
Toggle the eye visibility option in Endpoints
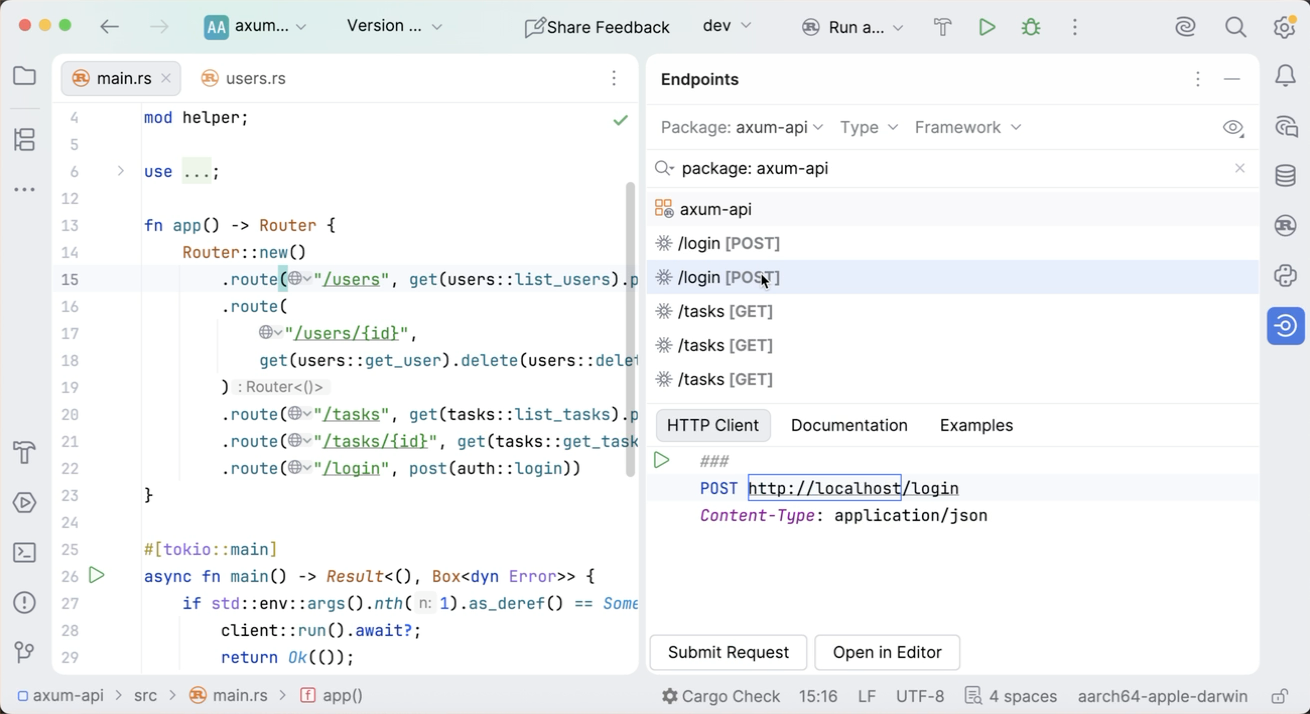click(x=1233, y=128)
